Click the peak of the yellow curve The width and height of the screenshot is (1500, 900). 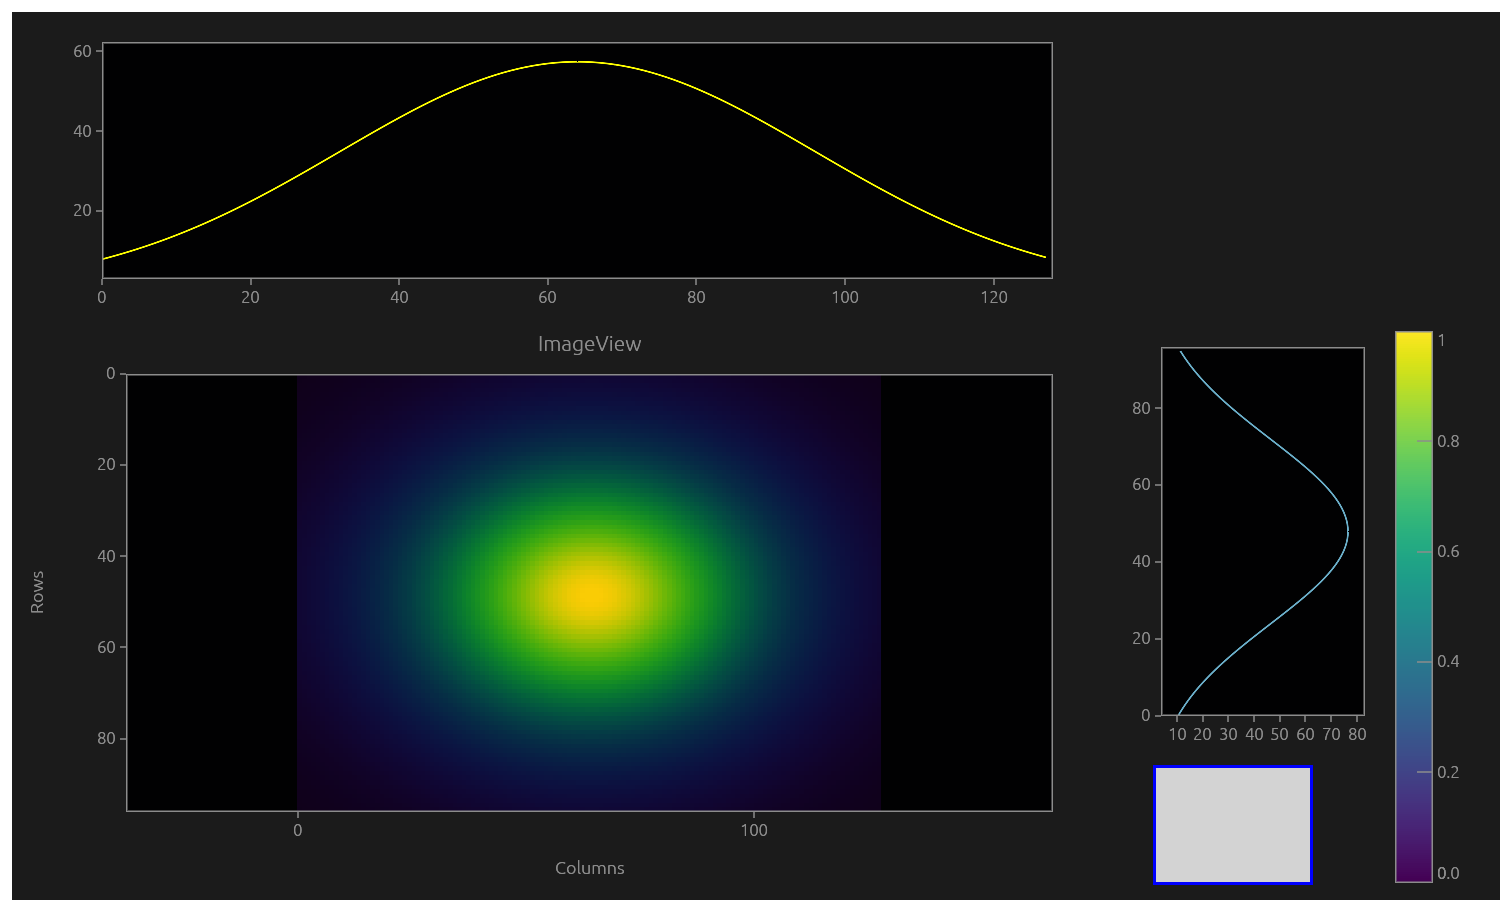click(575, 62)
